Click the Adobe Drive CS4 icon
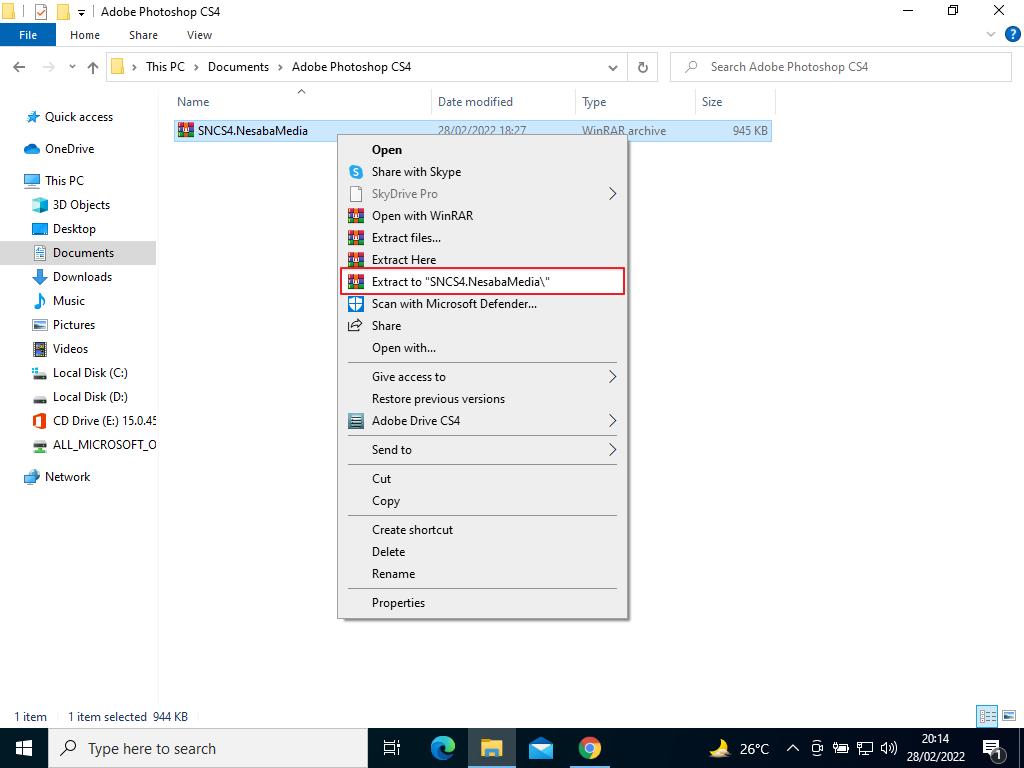The width and height of the screenshot is (1024, 768). click(355, 421)
